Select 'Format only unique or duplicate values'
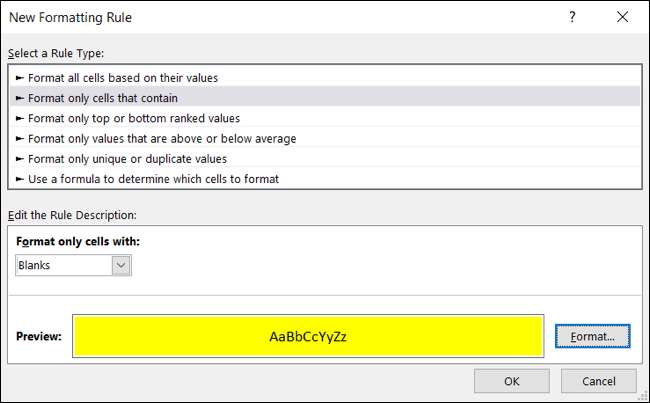The height and width of the screenshot is (403, 650). click(127, 158)
